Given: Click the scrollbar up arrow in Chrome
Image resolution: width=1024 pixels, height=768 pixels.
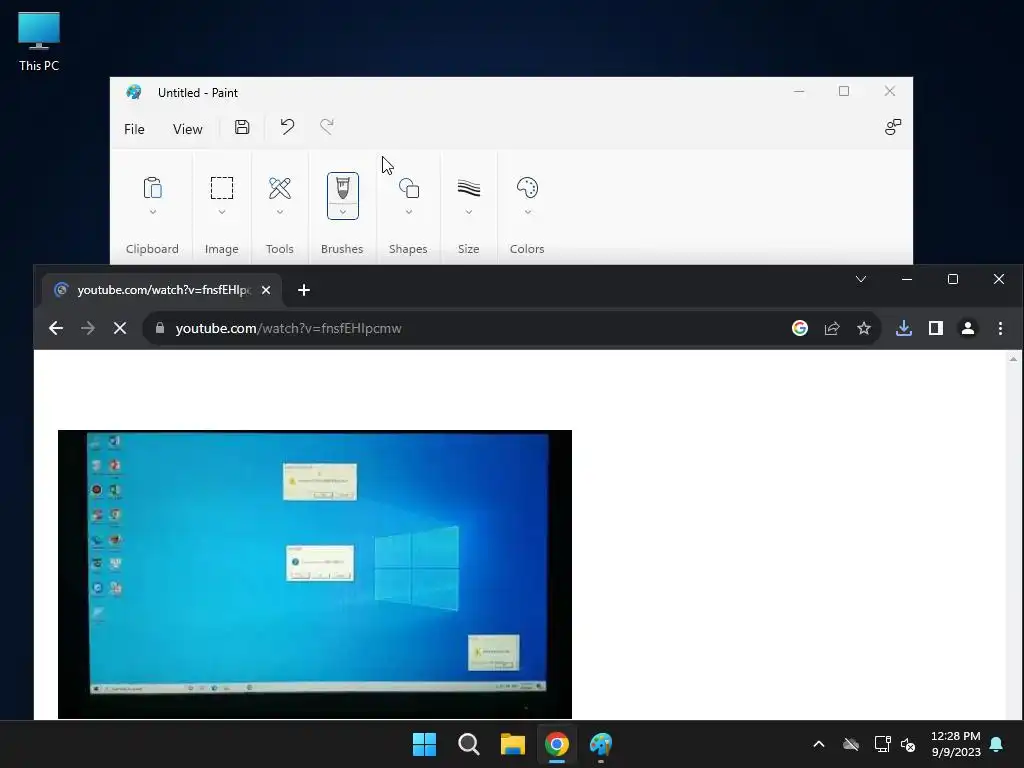Looking at the screenshot, I should [x=1014, y=359].
